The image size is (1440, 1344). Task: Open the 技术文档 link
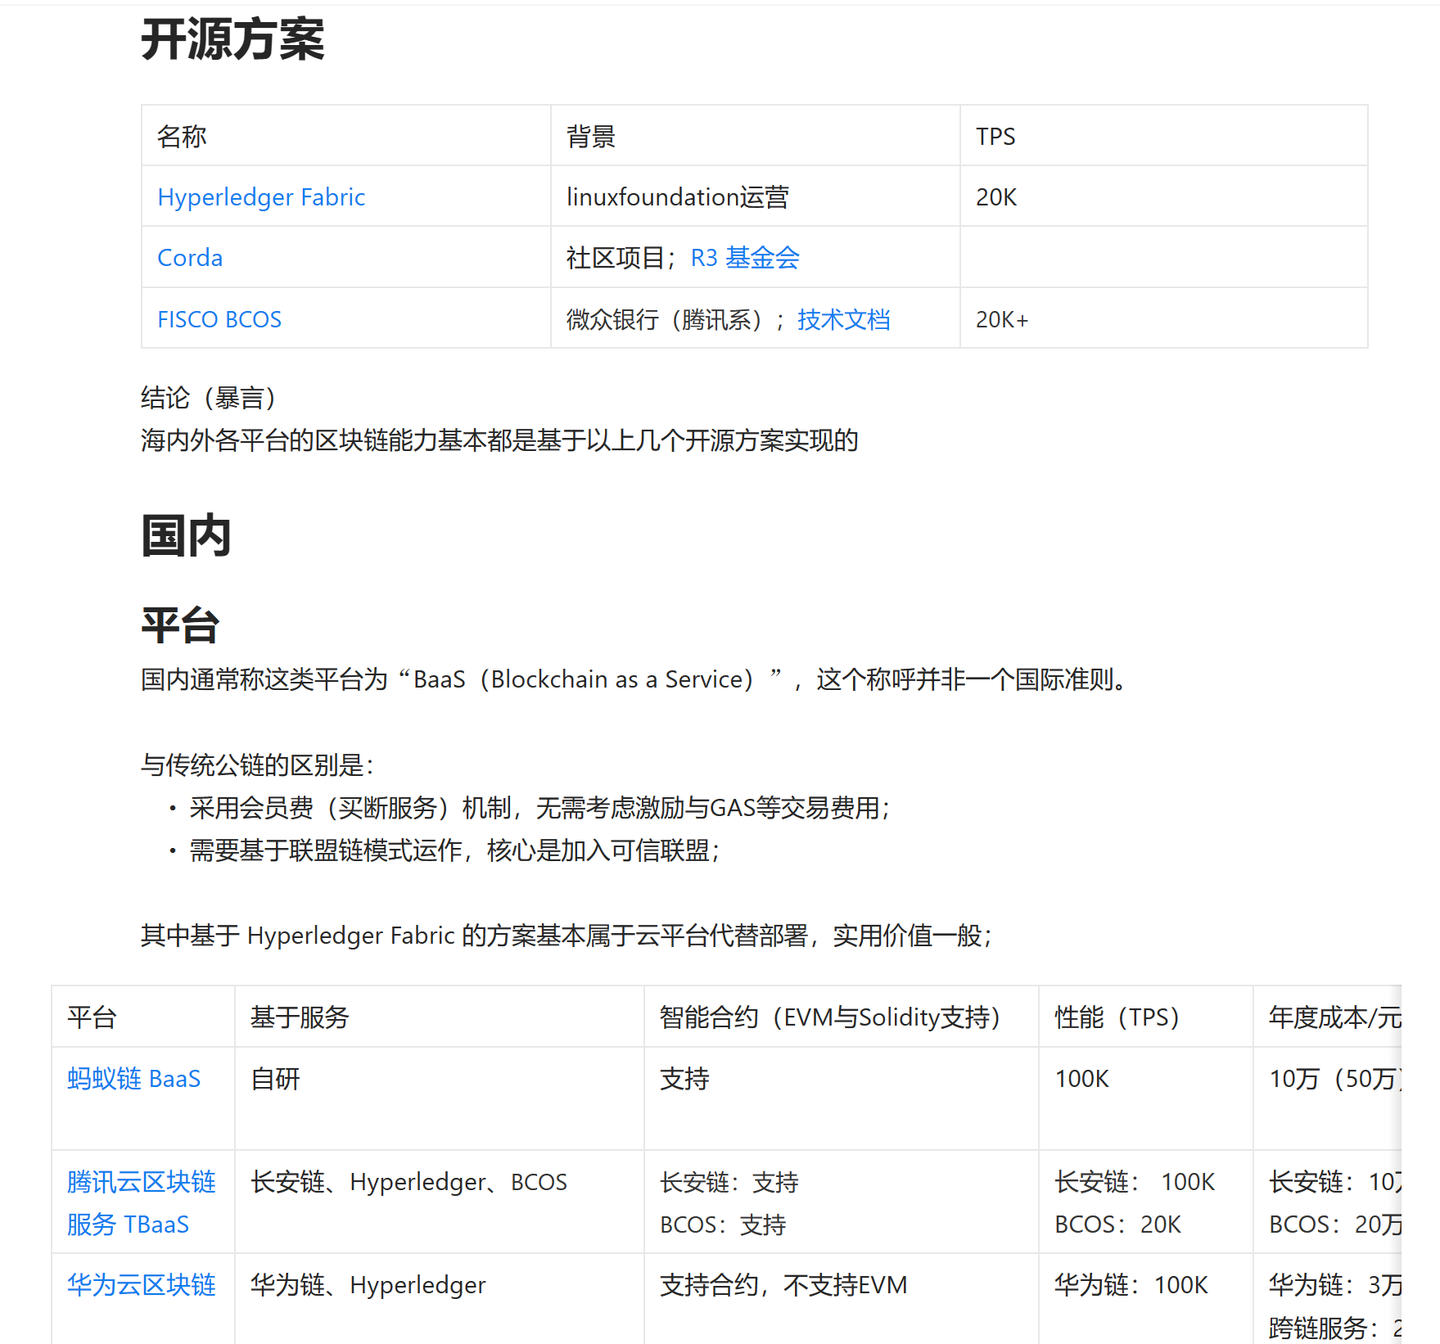843,319
